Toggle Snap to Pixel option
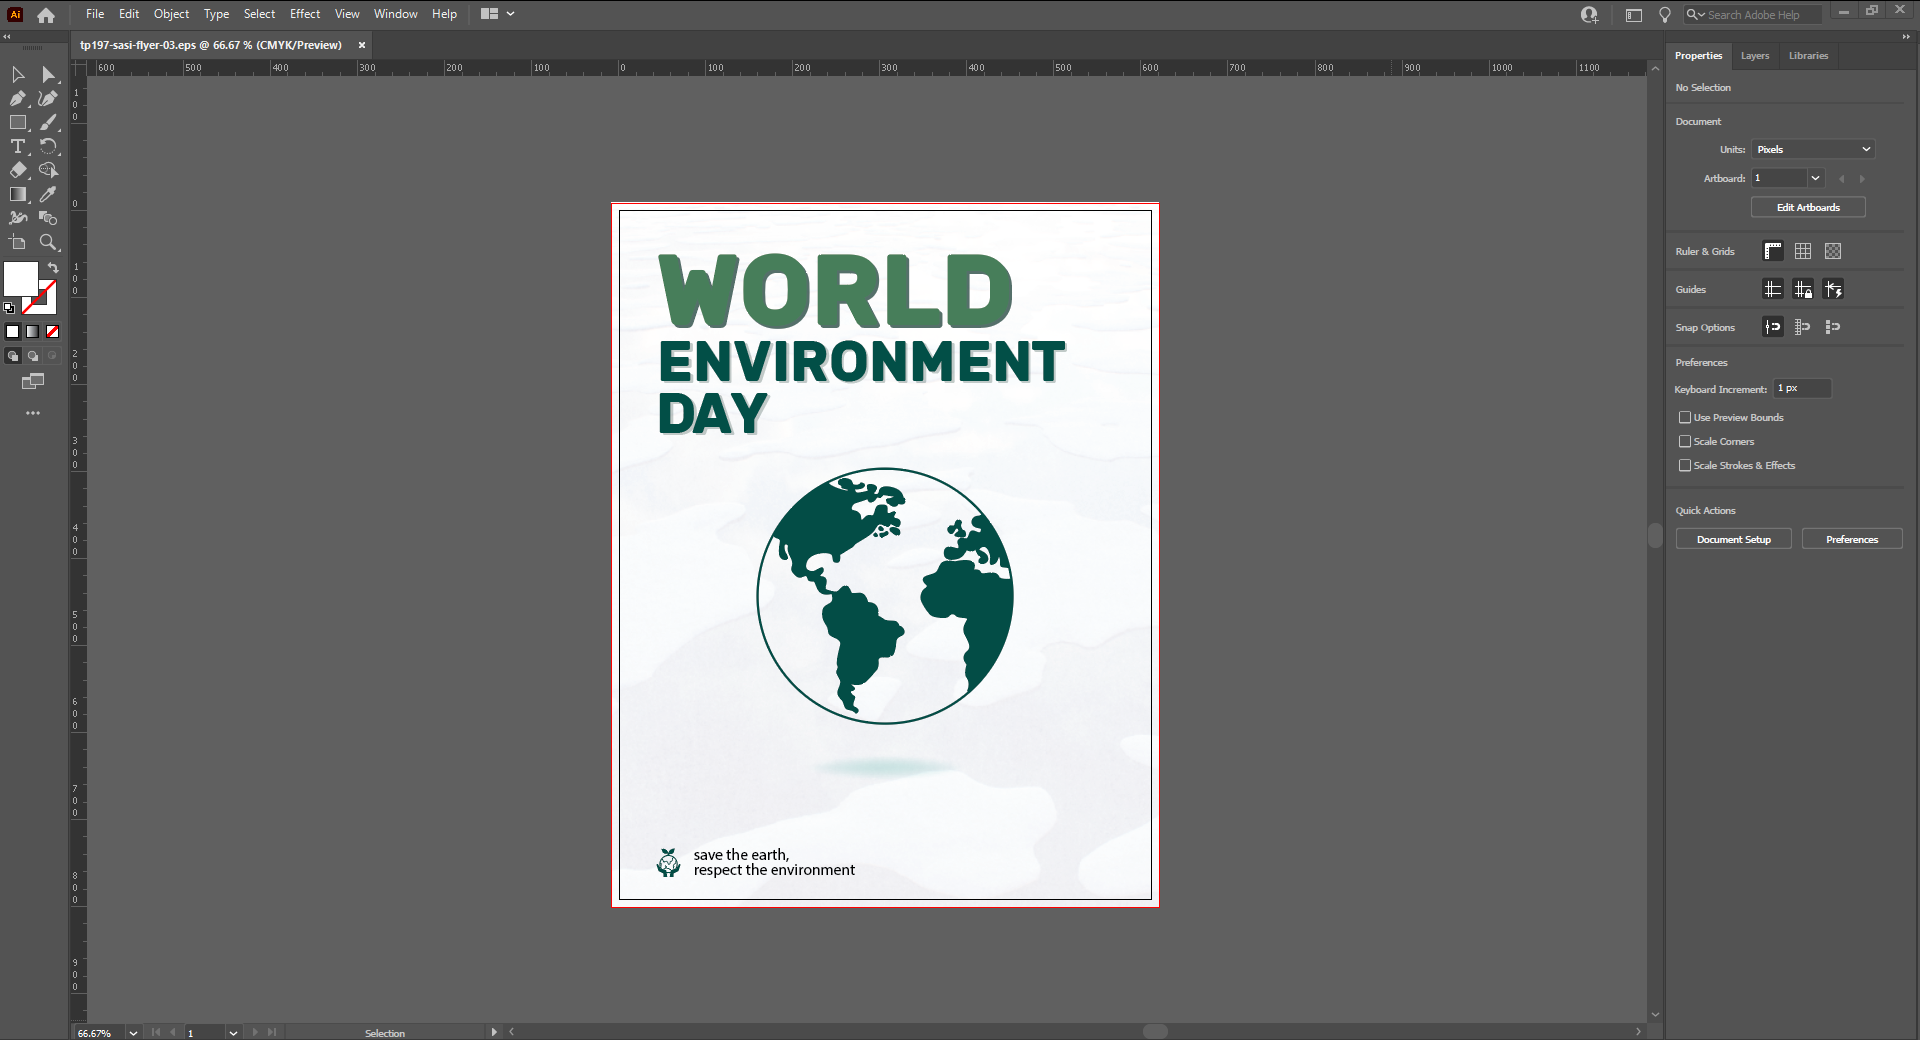 [x=1833, y=327]
